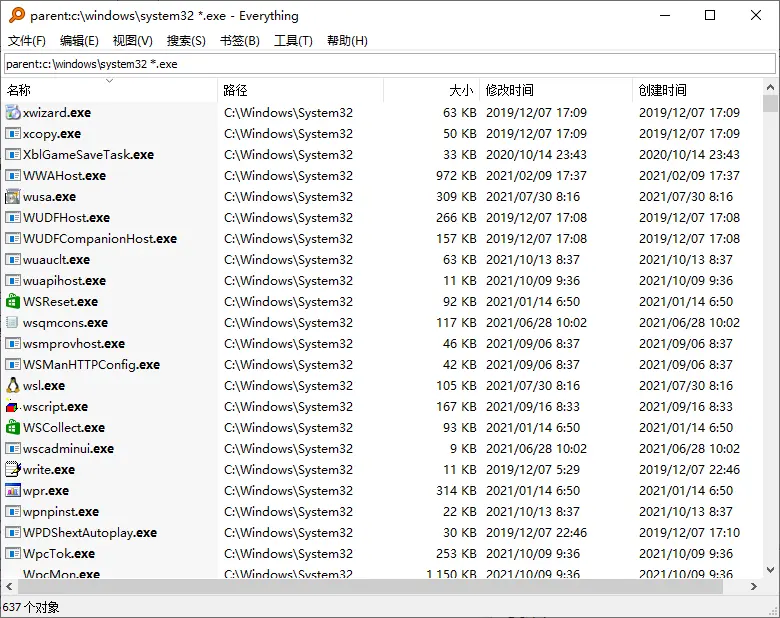
Task: Open the 视图(V) menu
Action: 132,41
